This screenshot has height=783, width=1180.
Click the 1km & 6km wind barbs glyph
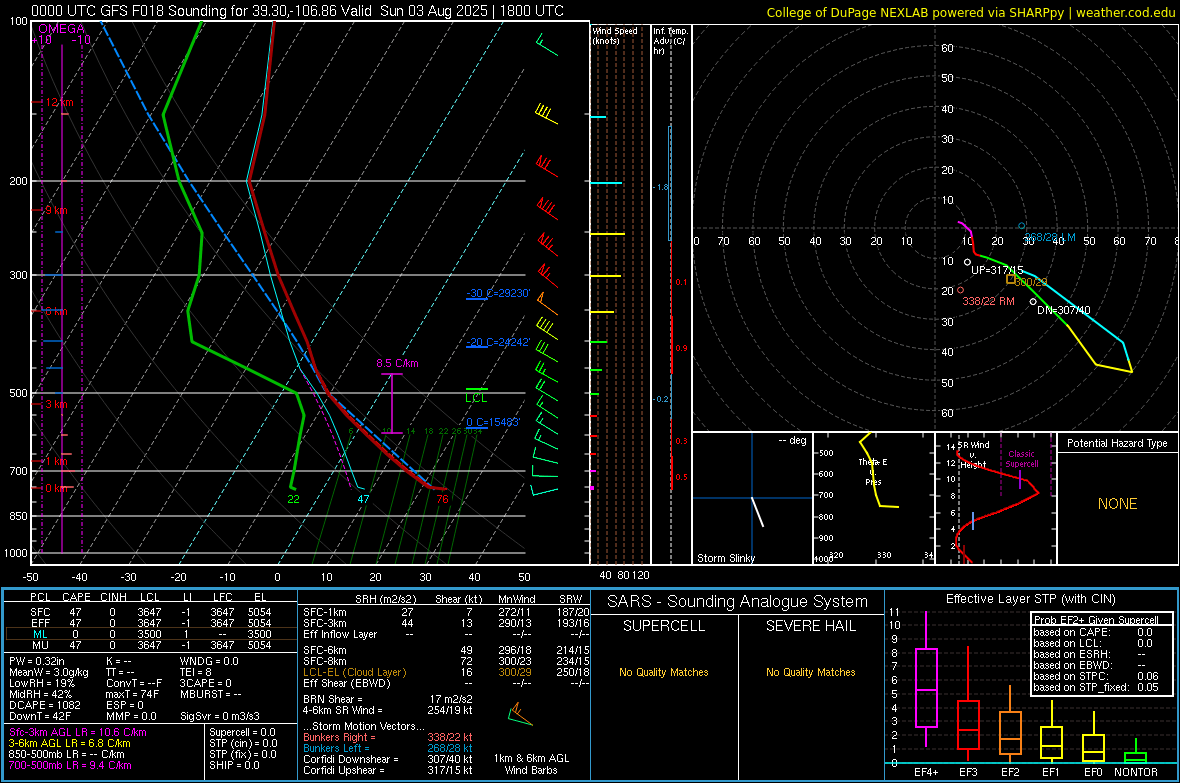520,714
